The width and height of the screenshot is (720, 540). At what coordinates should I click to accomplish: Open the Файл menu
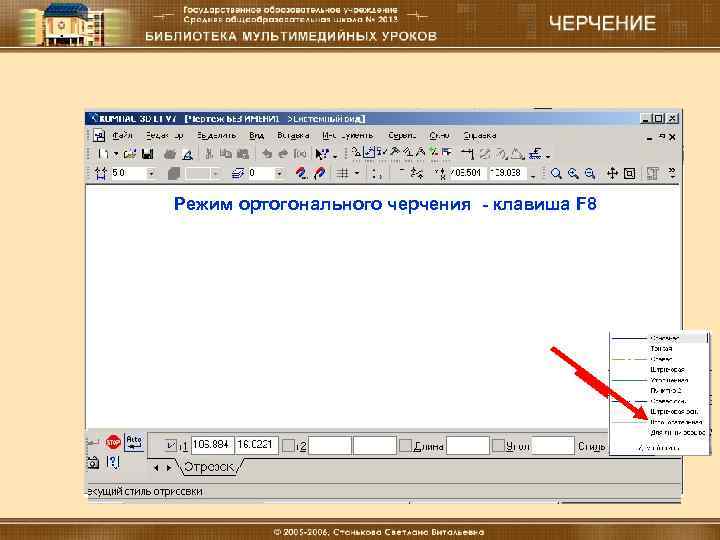(122, 135)
